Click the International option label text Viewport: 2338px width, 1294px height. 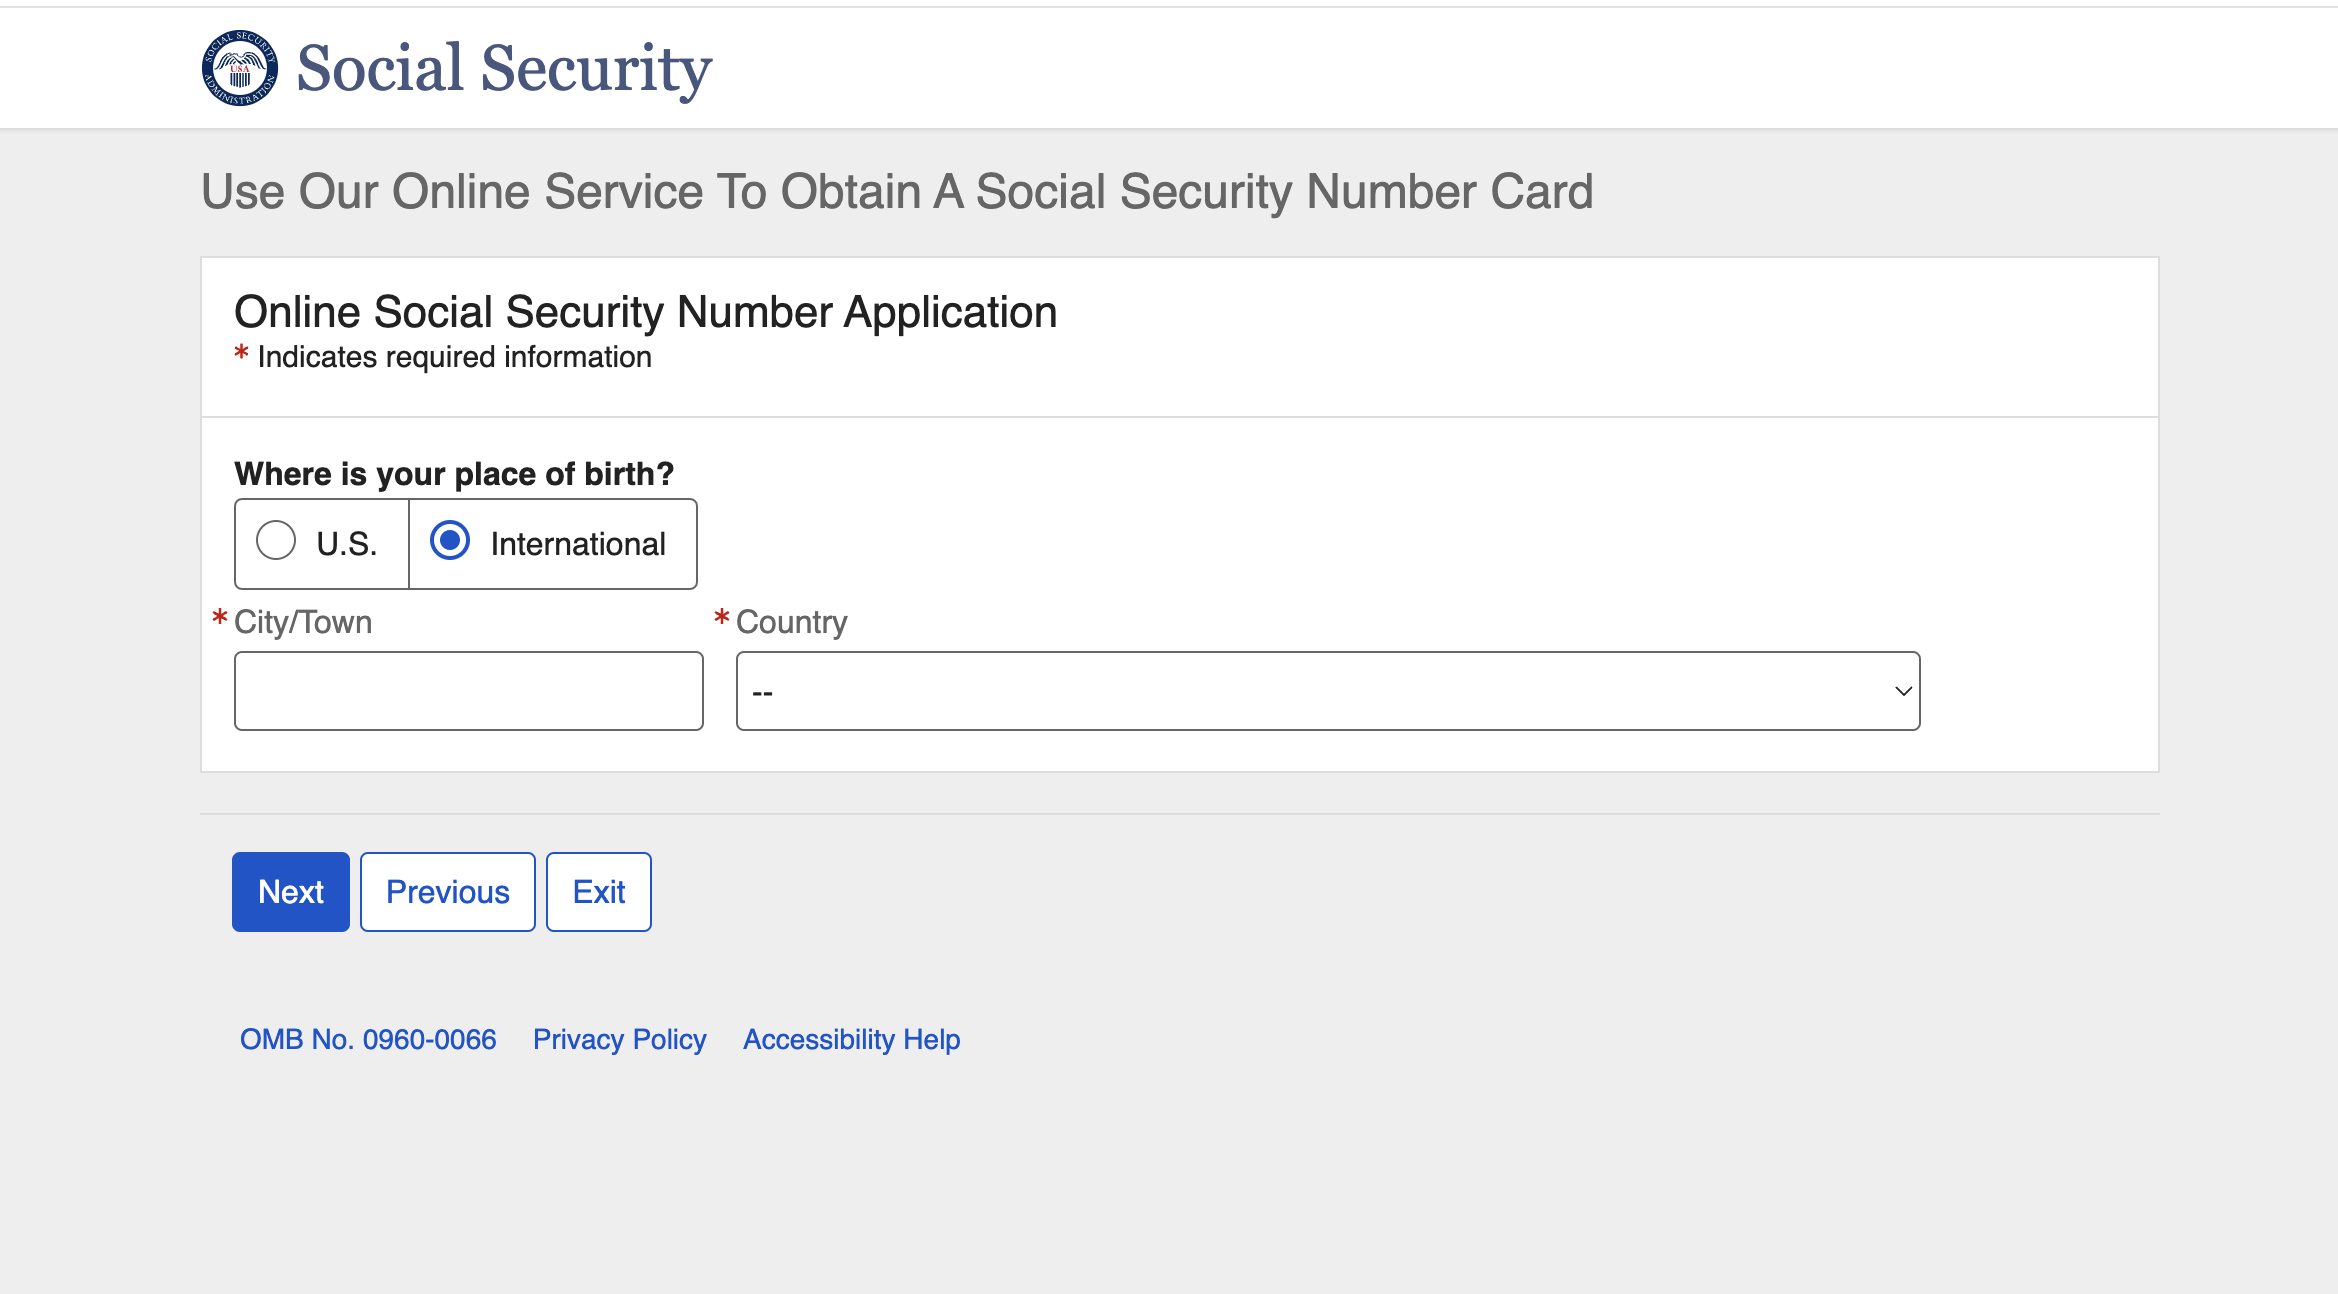tap(578, 544)
